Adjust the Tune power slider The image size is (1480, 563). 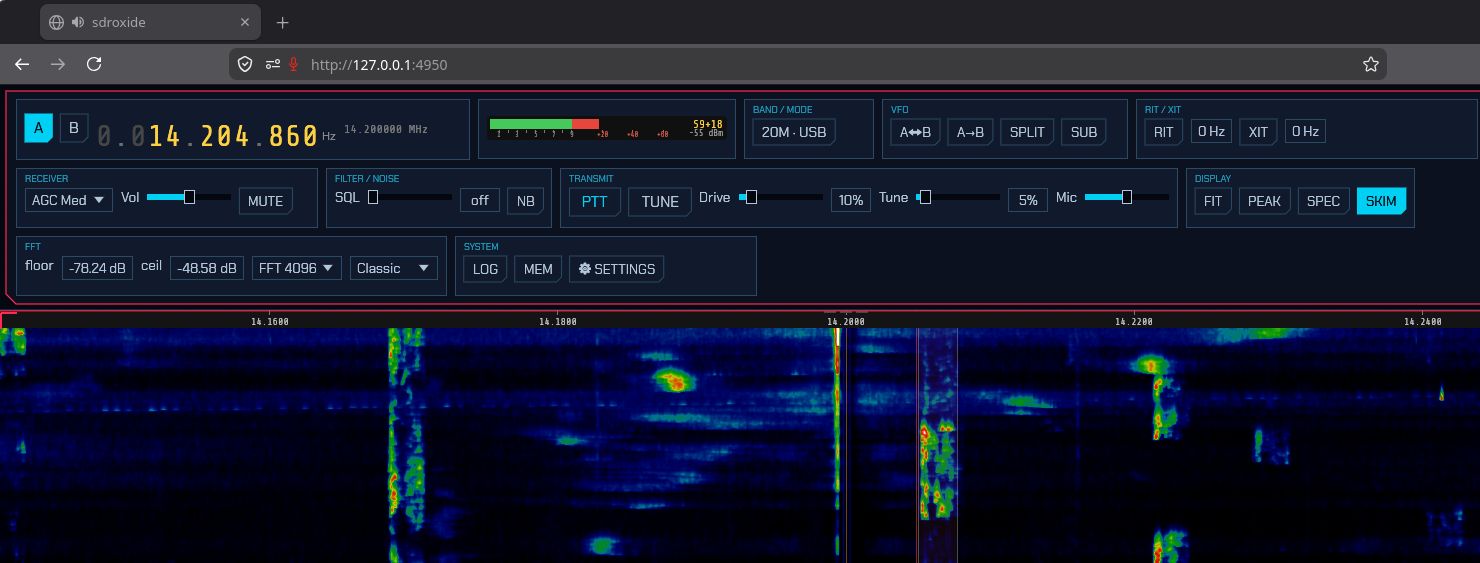tap(959, 197)
